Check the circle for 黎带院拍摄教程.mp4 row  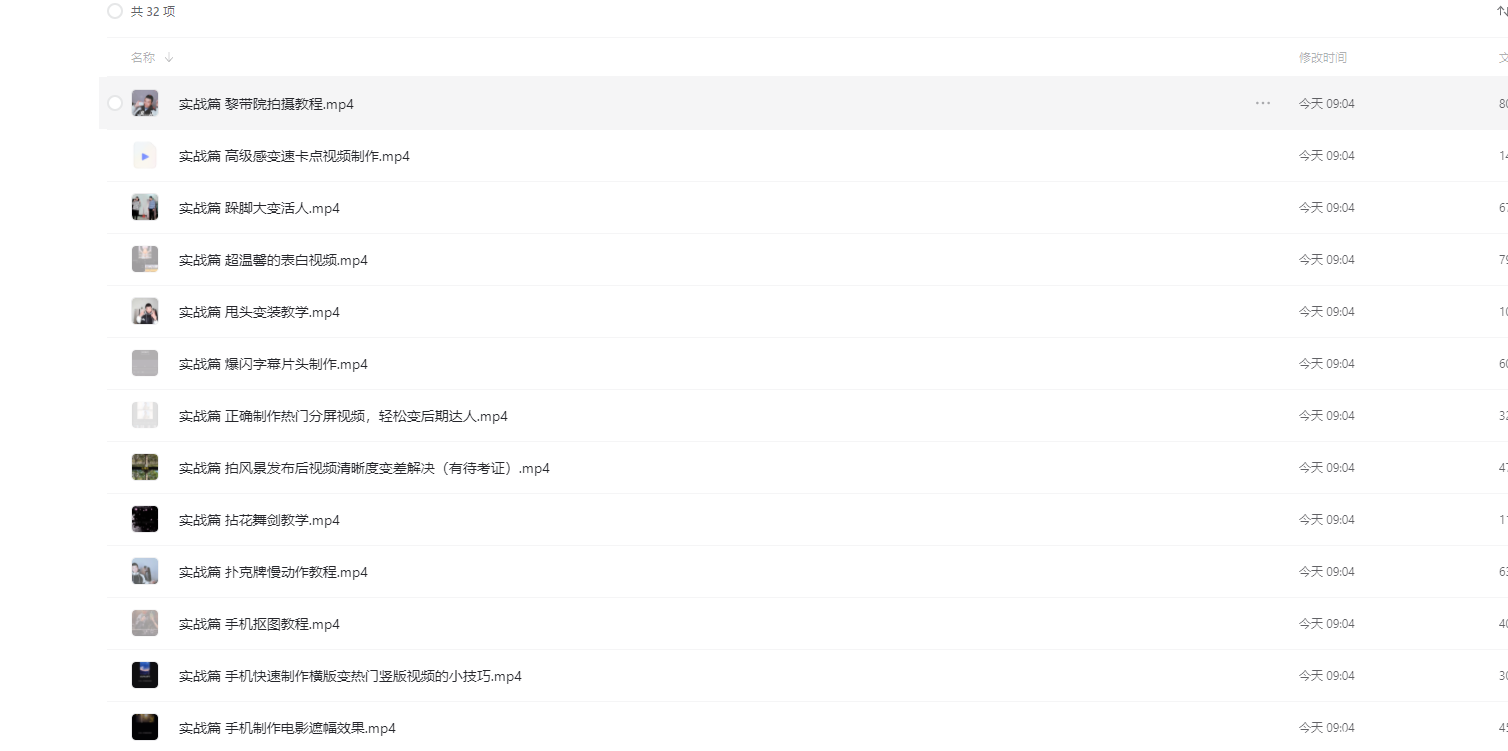click(x=115, y=103)
